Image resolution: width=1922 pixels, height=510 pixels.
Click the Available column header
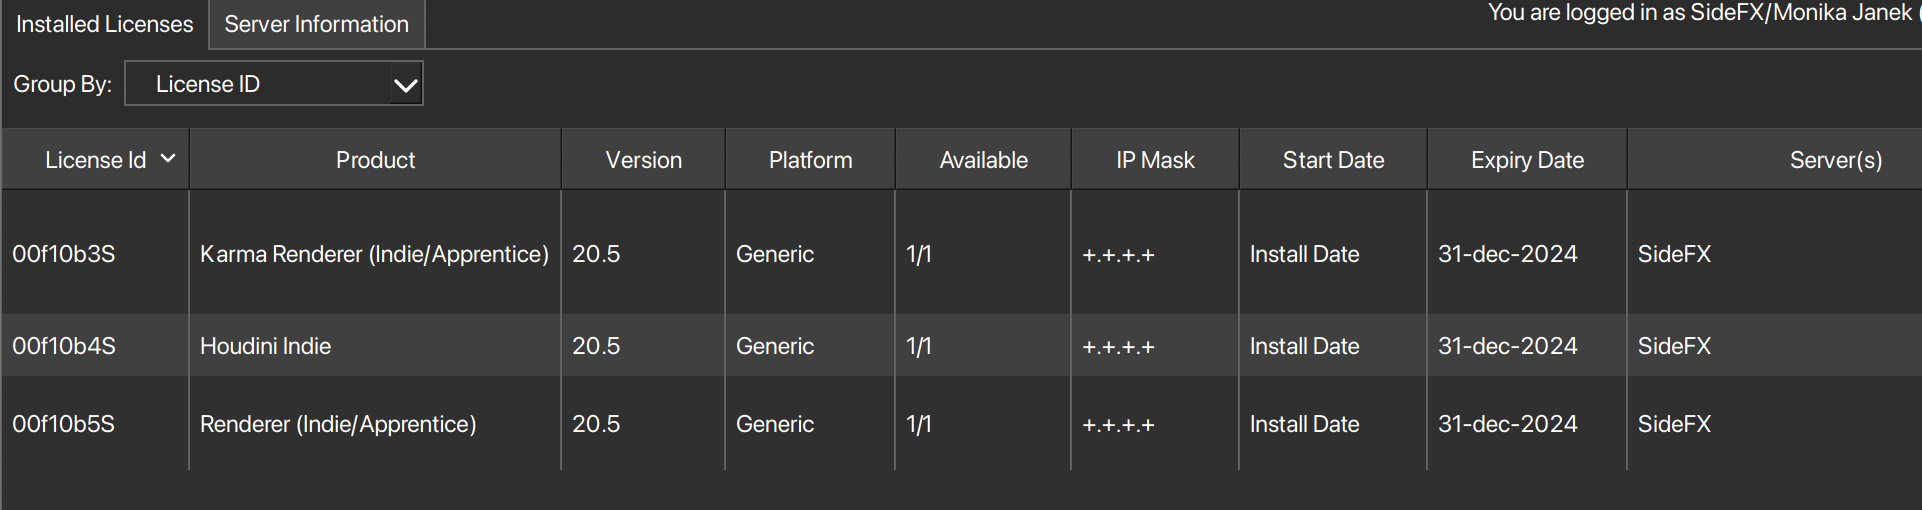click(x=983, y=160)
